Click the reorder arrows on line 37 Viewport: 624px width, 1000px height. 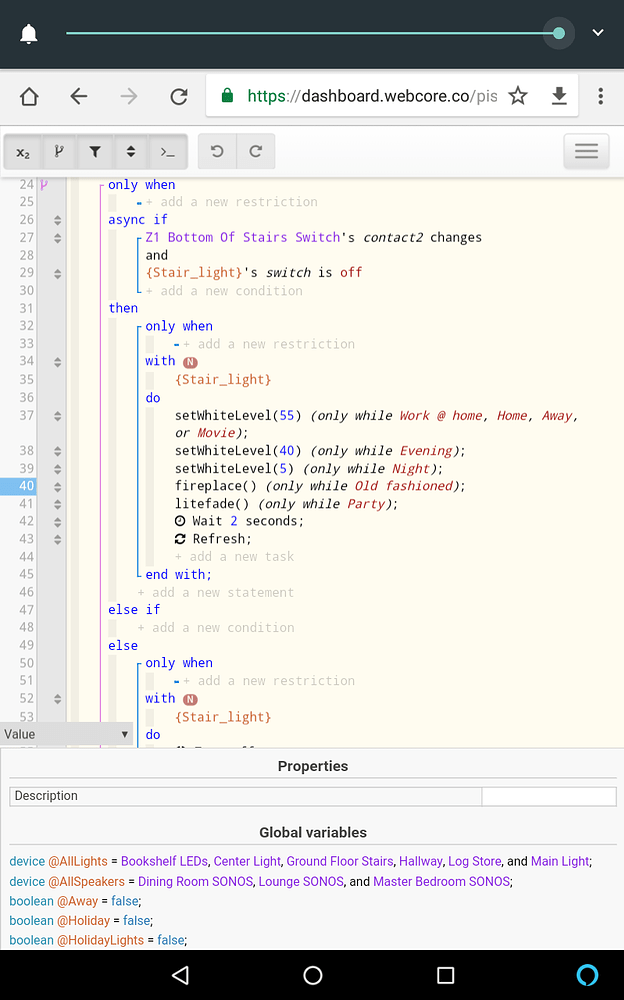[x=57, y=416]
